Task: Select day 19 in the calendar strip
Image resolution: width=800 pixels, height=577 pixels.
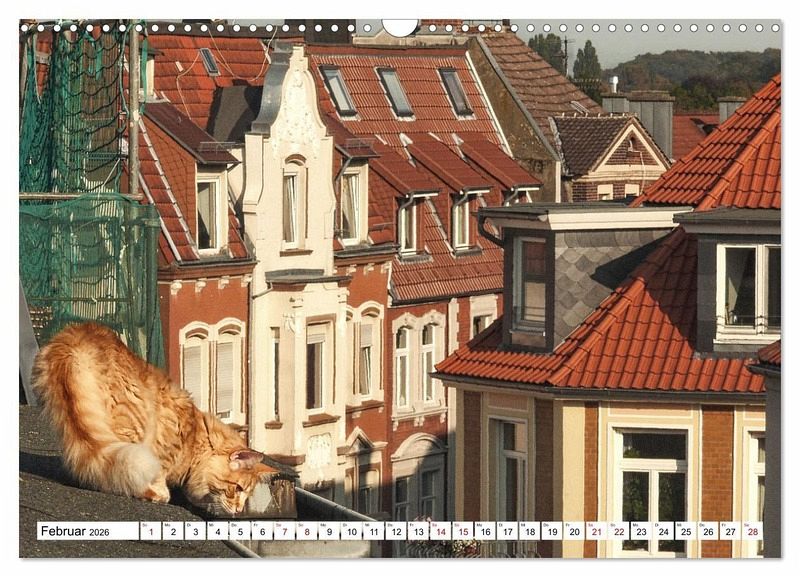Action: (552, 531)
